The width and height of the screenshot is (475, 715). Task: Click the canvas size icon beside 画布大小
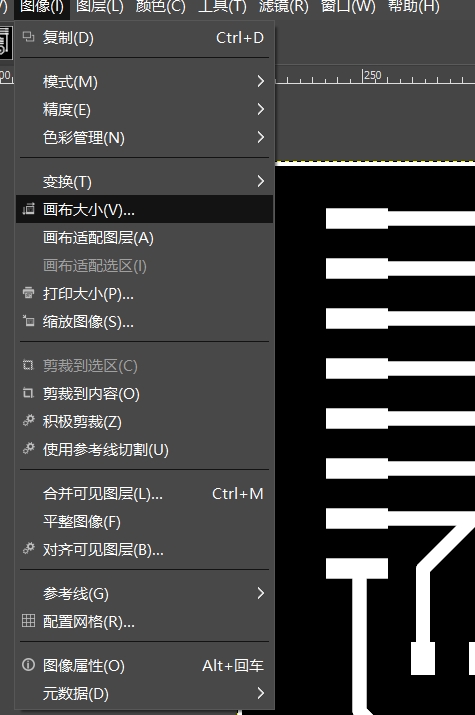click(28, 209)
